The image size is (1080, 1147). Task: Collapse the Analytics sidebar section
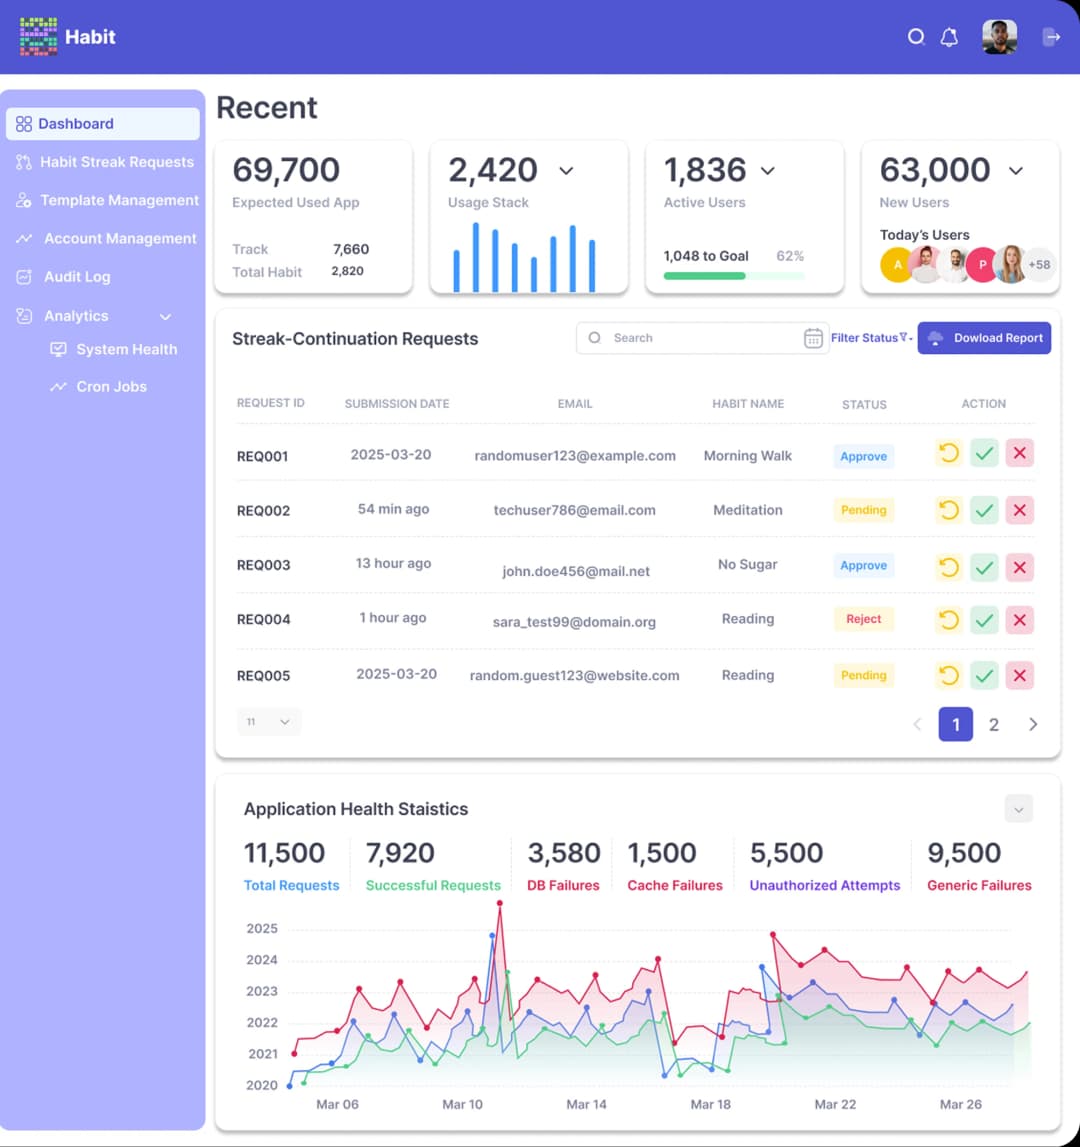point(166,317)
